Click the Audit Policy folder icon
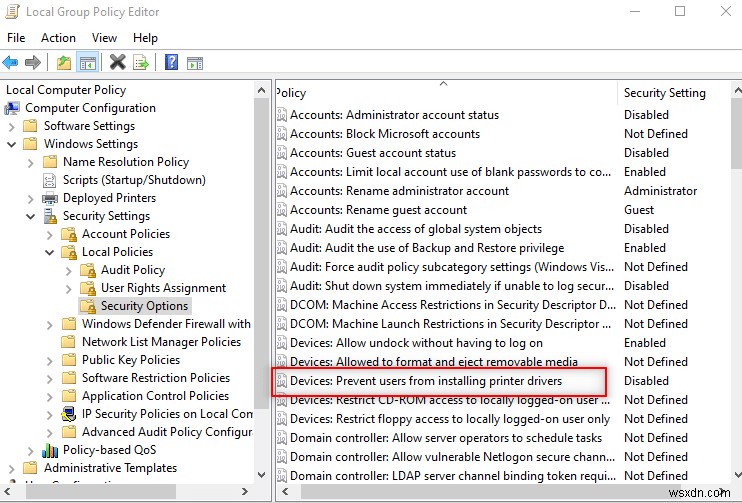742x503 pixels. click(88, 270)
